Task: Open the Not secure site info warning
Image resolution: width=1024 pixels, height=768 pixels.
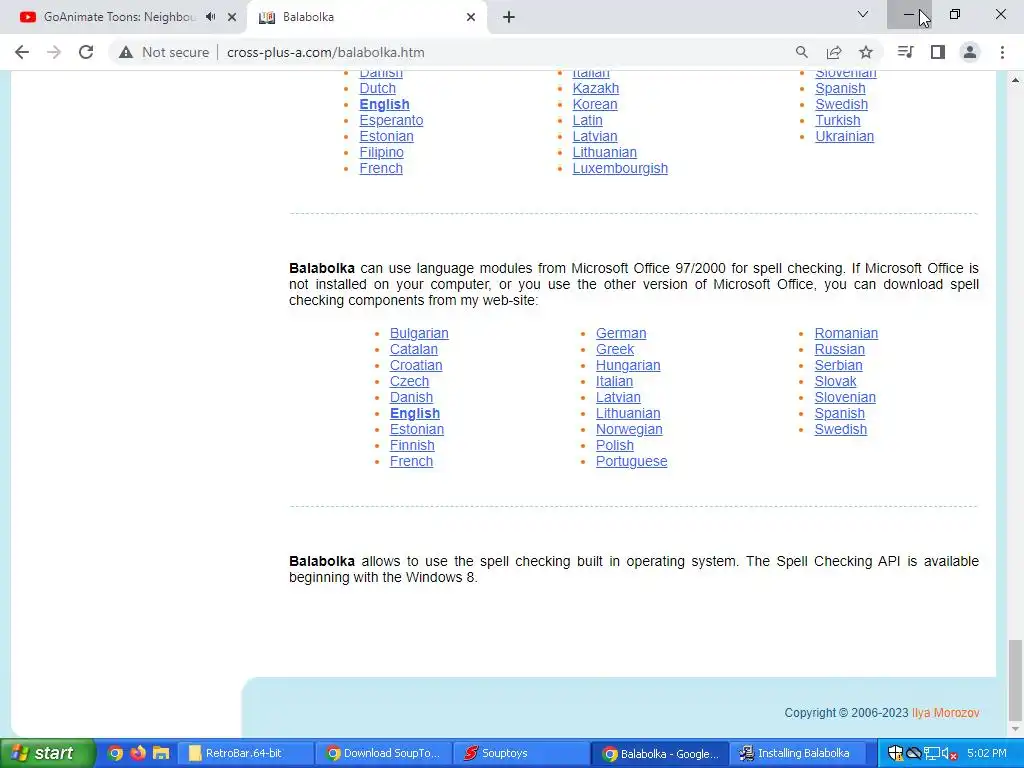Action: (164, 52)
